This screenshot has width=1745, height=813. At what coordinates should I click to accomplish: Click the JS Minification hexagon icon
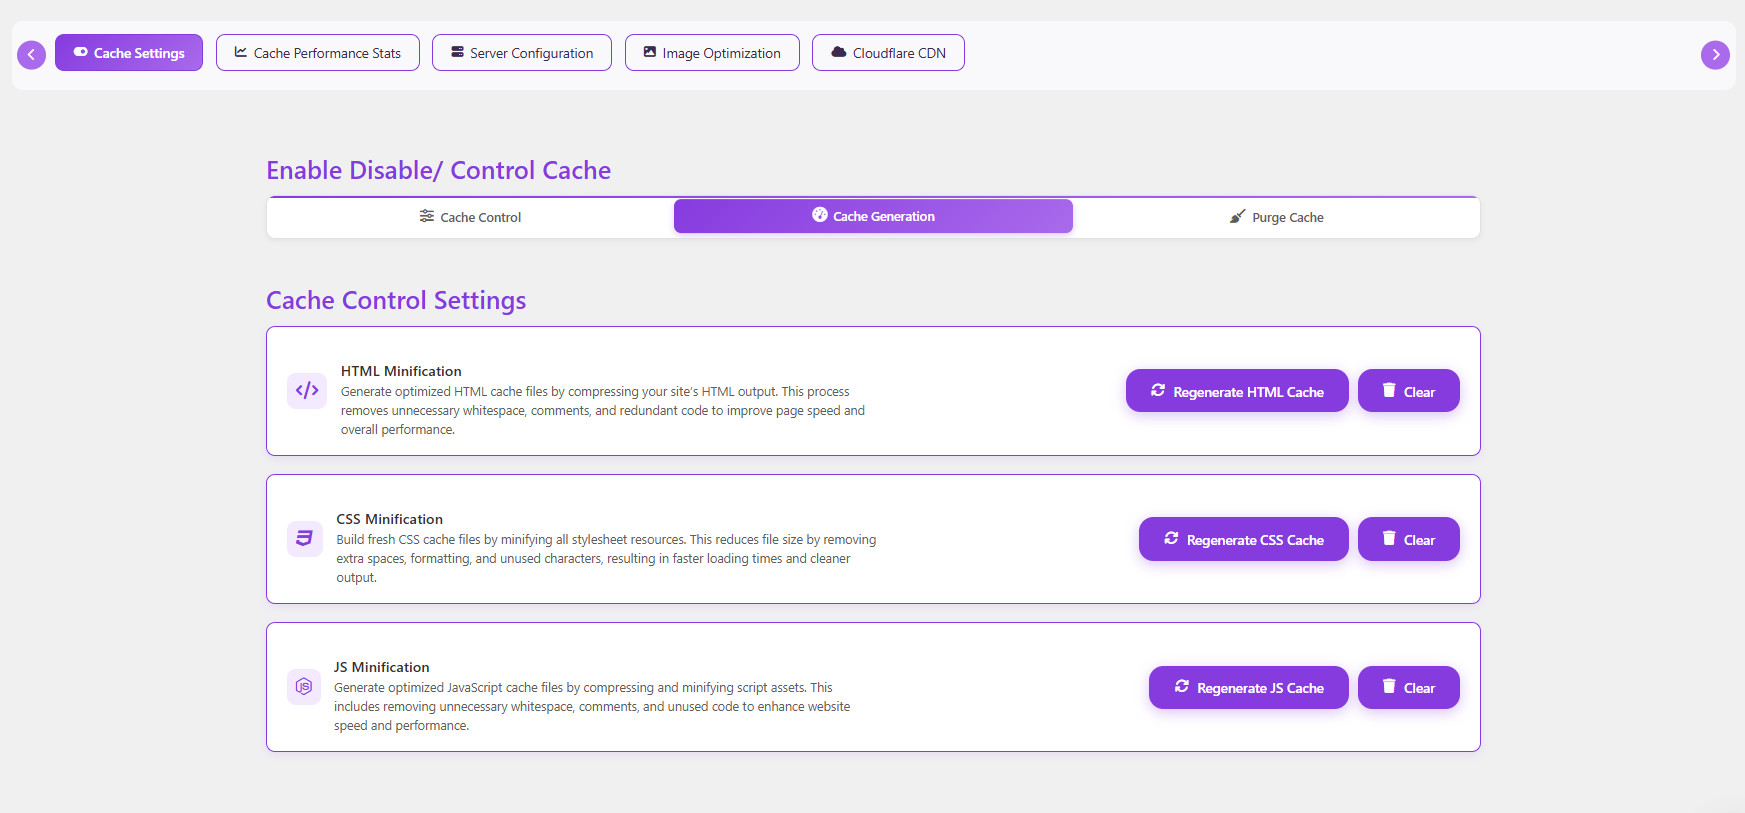304,687
